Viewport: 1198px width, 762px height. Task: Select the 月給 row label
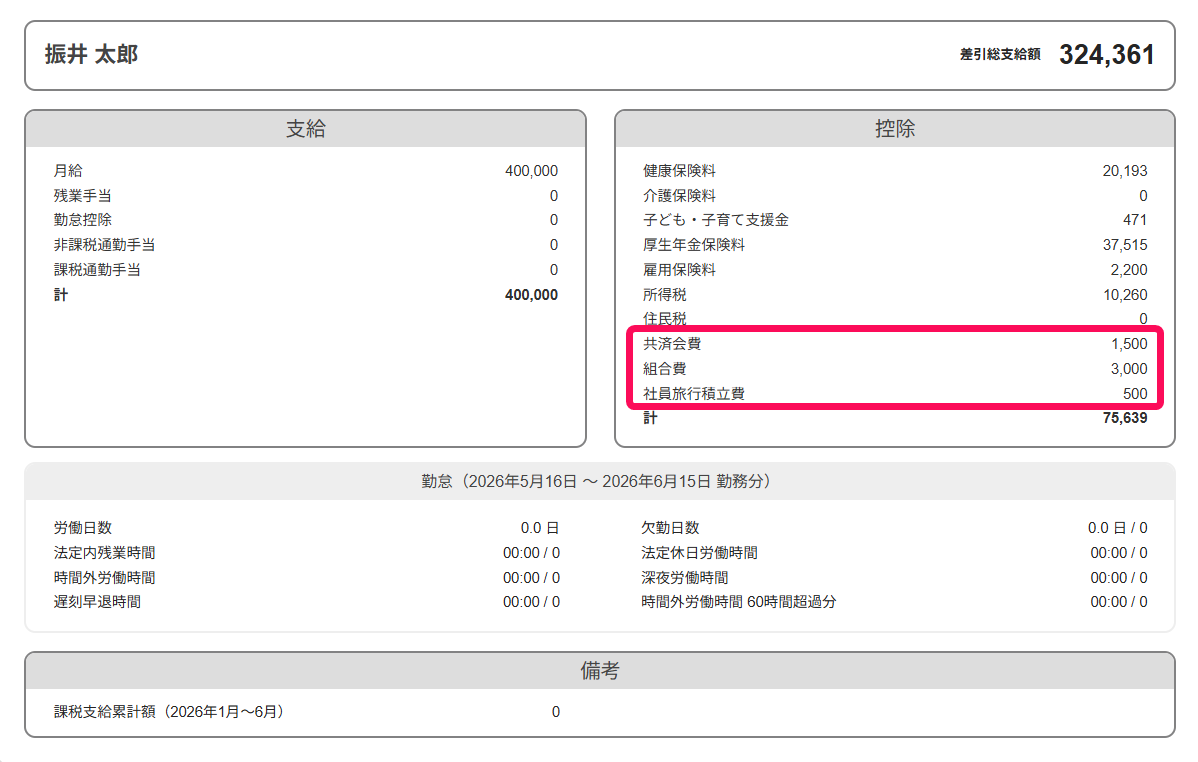[68, 171]
